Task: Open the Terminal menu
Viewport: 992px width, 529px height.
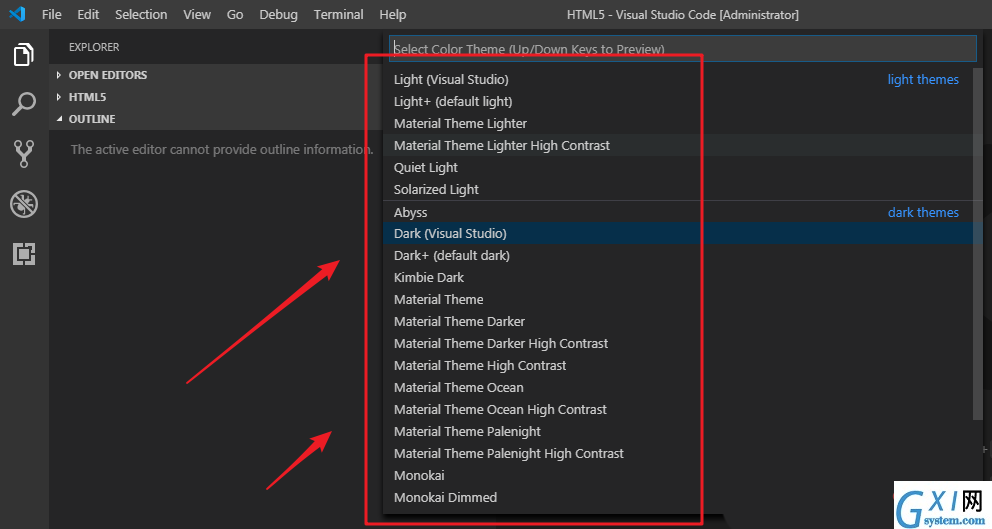Action: pos(338,15)
